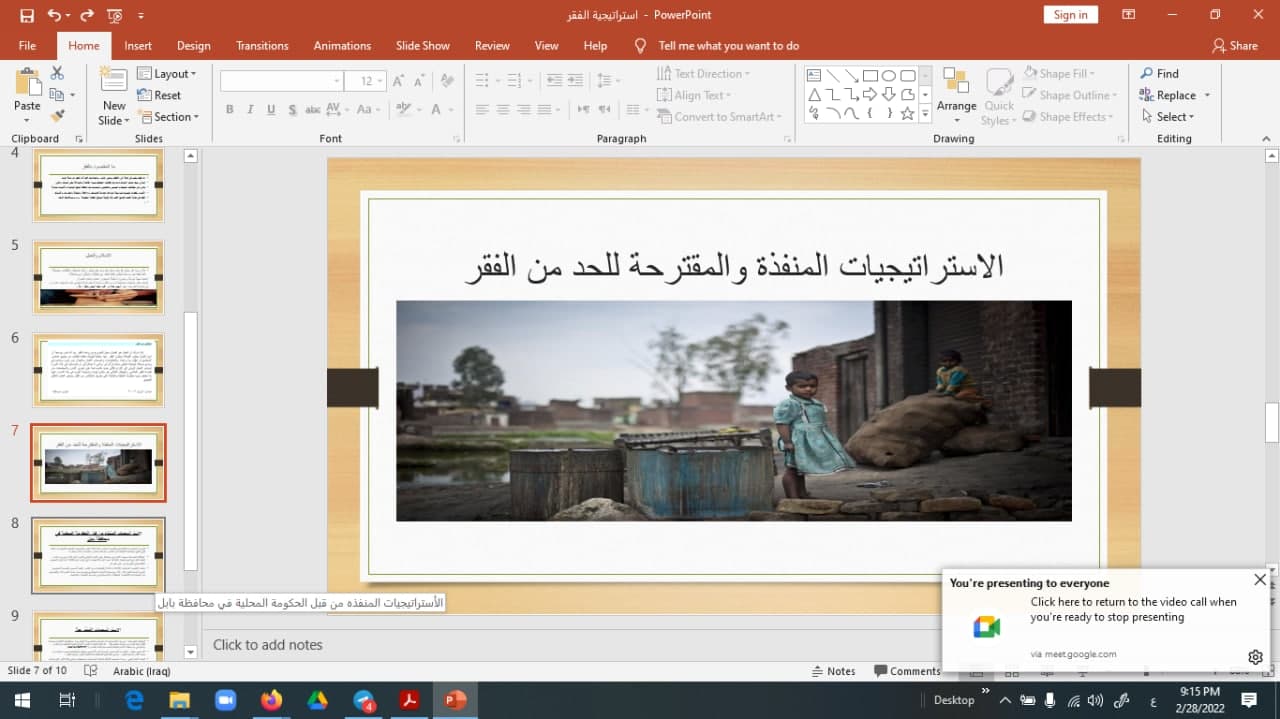Screen dimensions: 1280x719
Task: Toggle Justify alignment for paragraph
Action: tap(545, 110)
